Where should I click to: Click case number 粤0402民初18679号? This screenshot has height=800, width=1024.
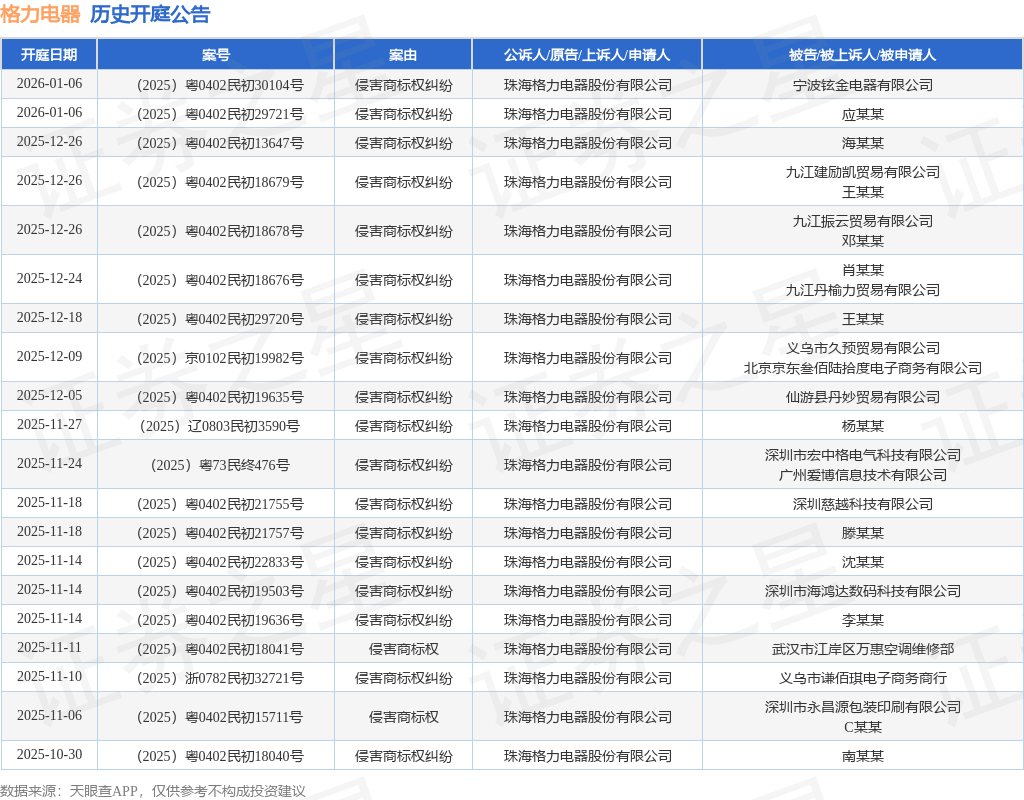pyautogui.click(x=244, y=182)
